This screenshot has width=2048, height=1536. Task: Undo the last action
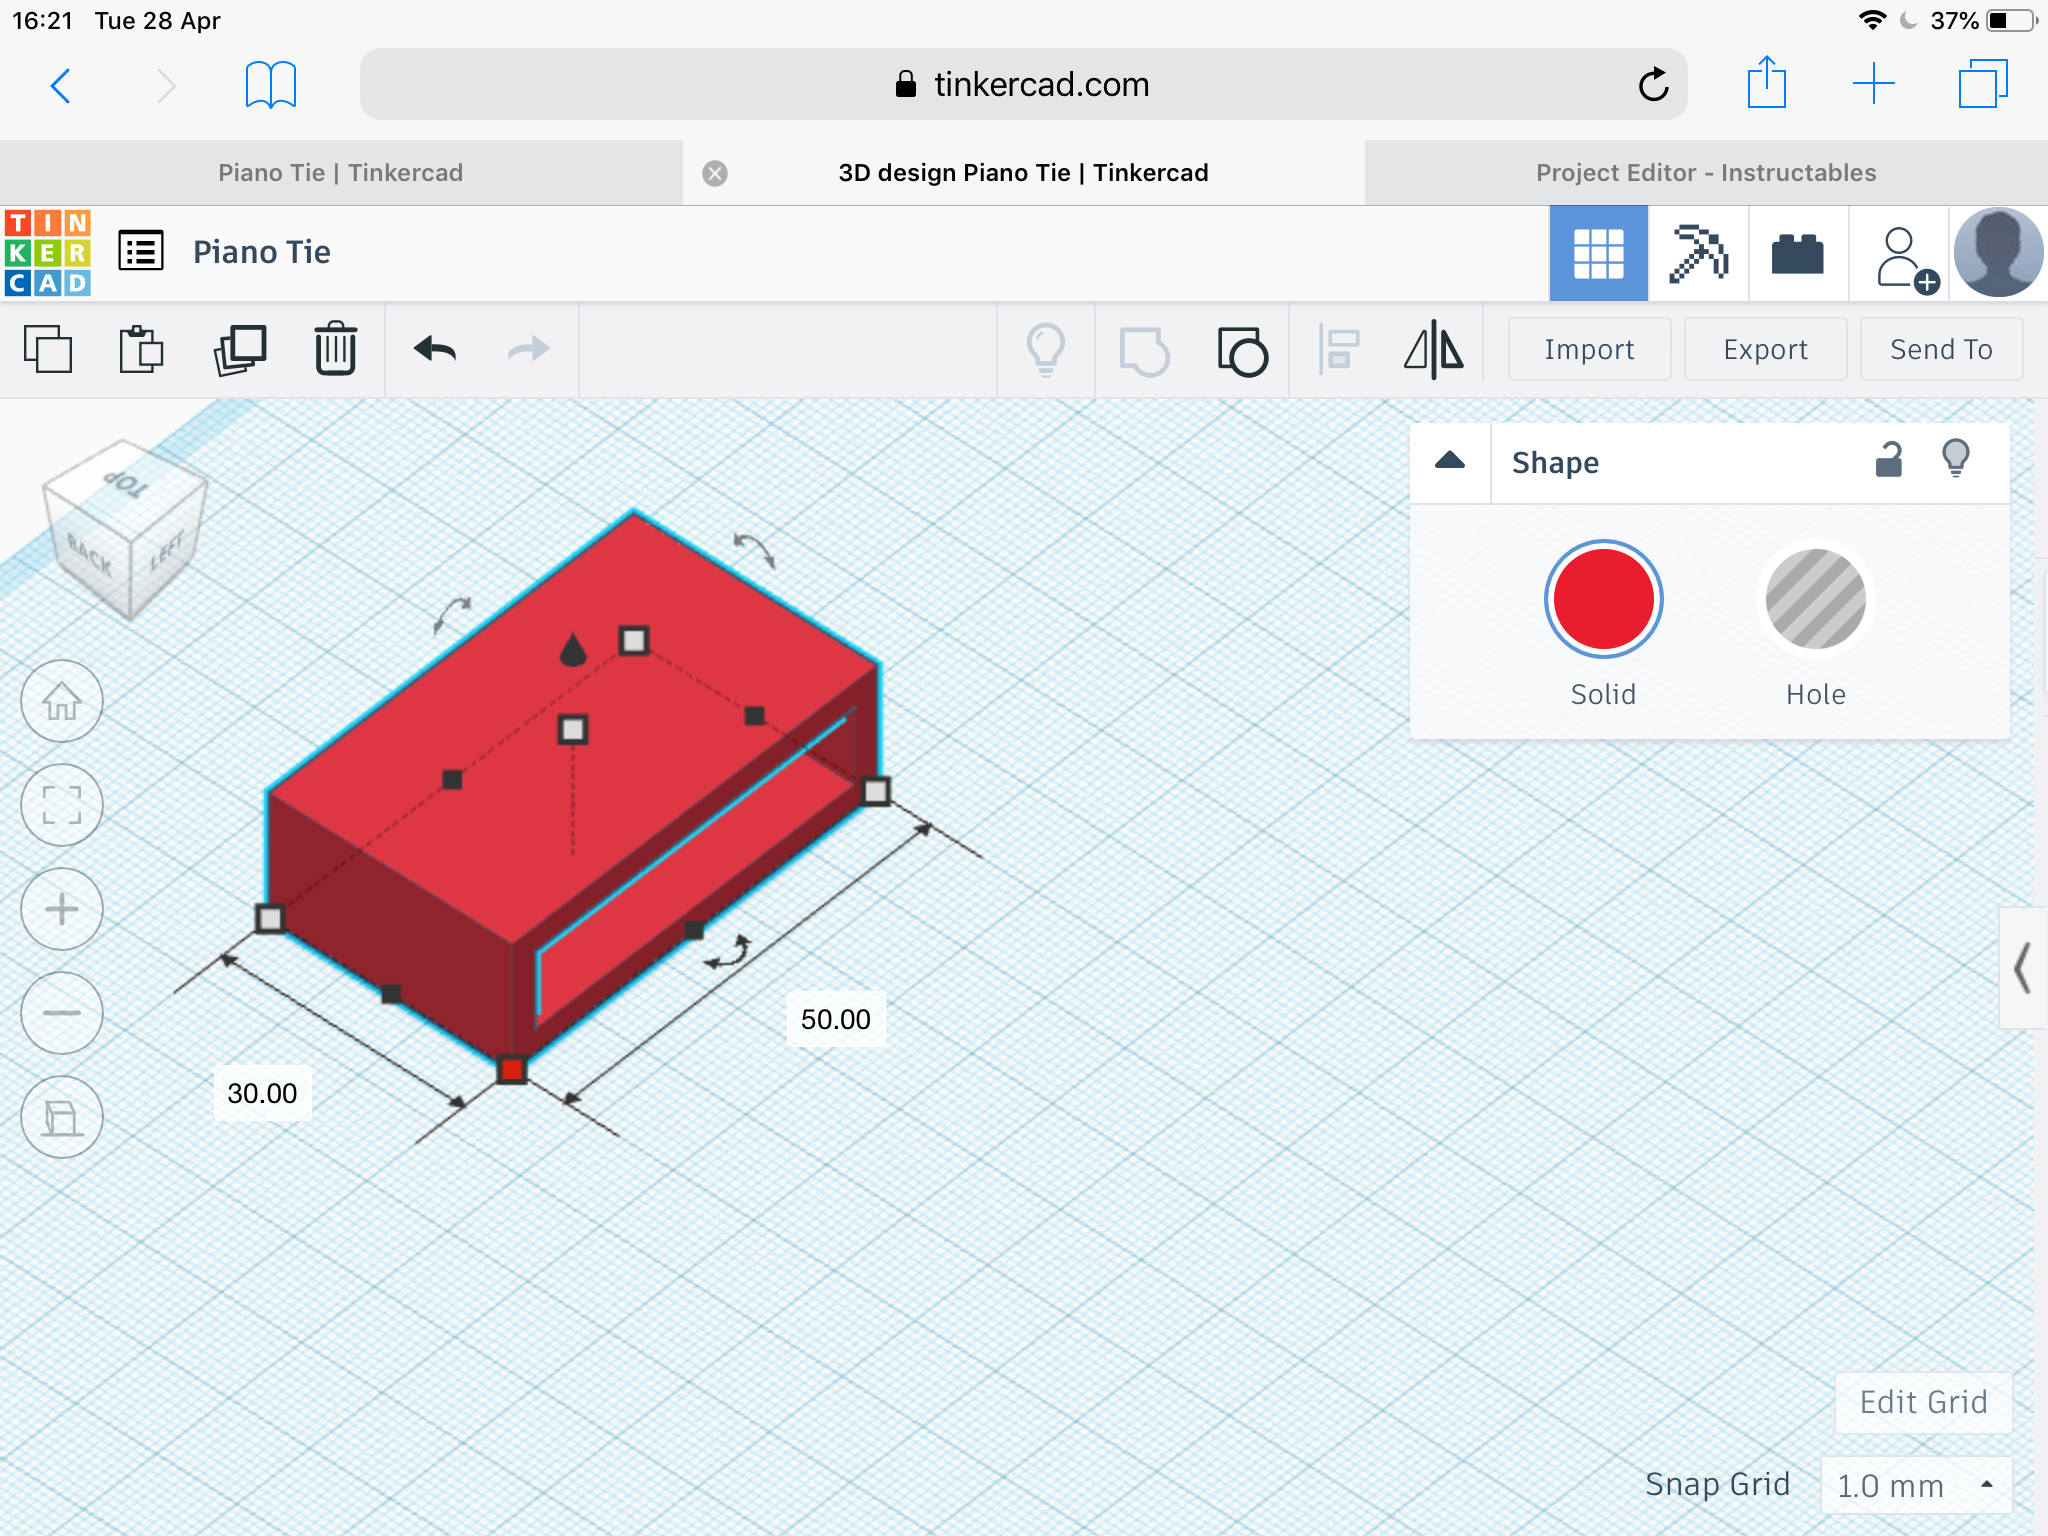point(435,349)
